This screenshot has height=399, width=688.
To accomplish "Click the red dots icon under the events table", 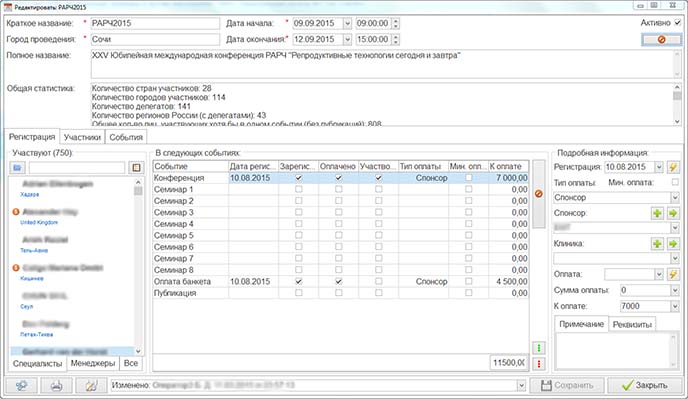I will point(539,363).
